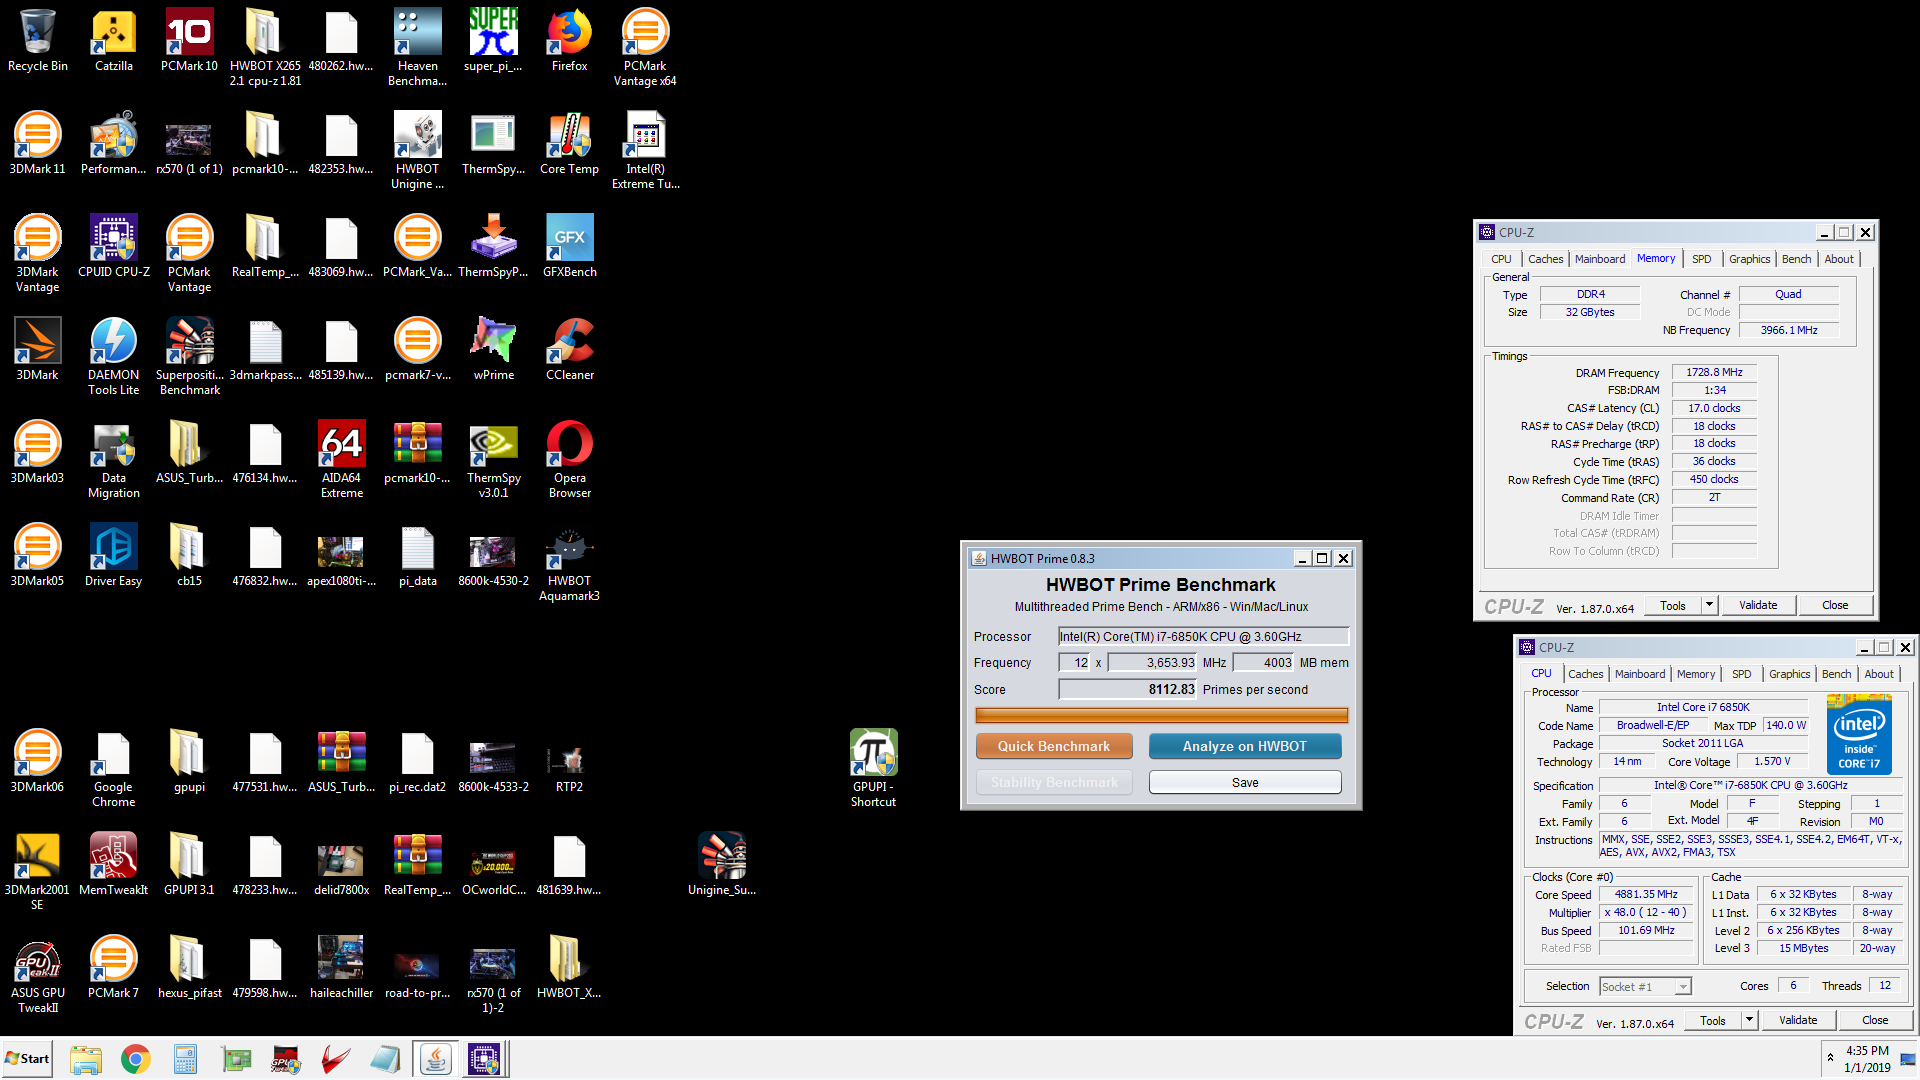Click the Score field showing 8112.83
1920x1080 pixels.
pyautogui.click(x=1127, y=689)
